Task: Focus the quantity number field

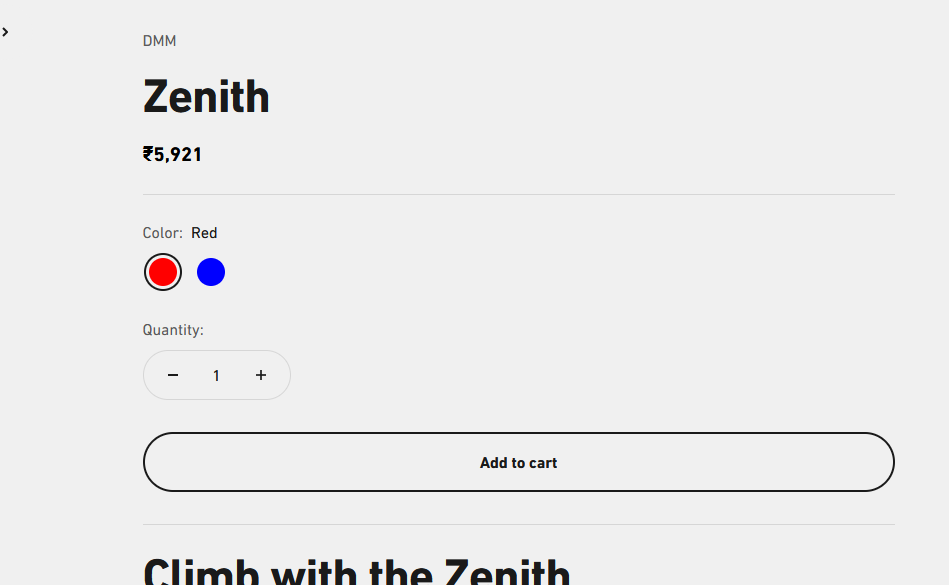Action: [x=216, y=375]
